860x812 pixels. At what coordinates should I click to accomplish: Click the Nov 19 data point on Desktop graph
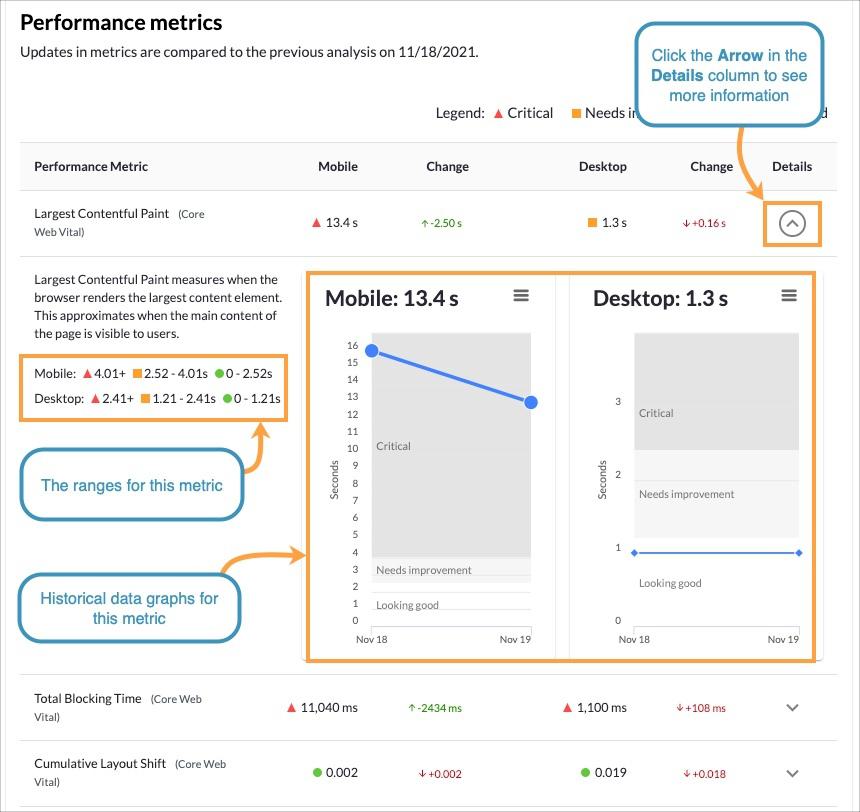(x=798, y=551)
